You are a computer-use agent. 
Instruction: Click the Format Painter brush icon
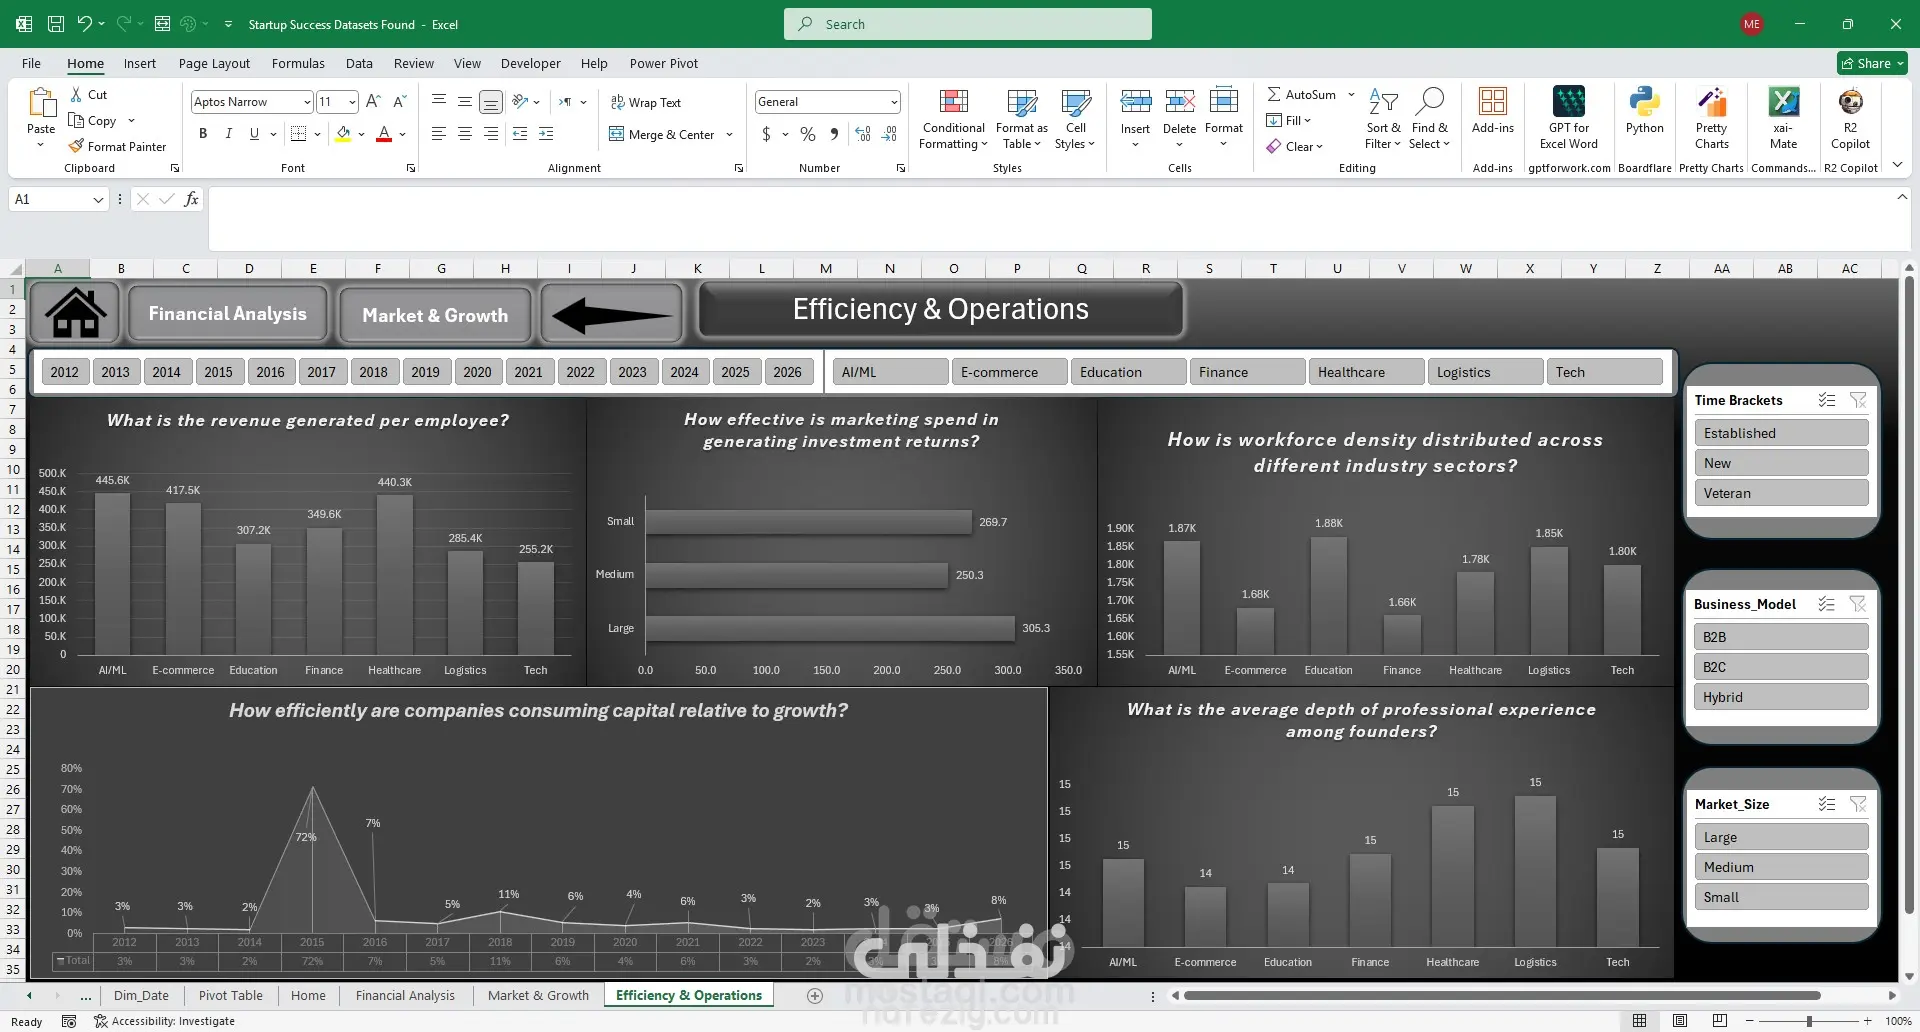click(x=76, y=146)
